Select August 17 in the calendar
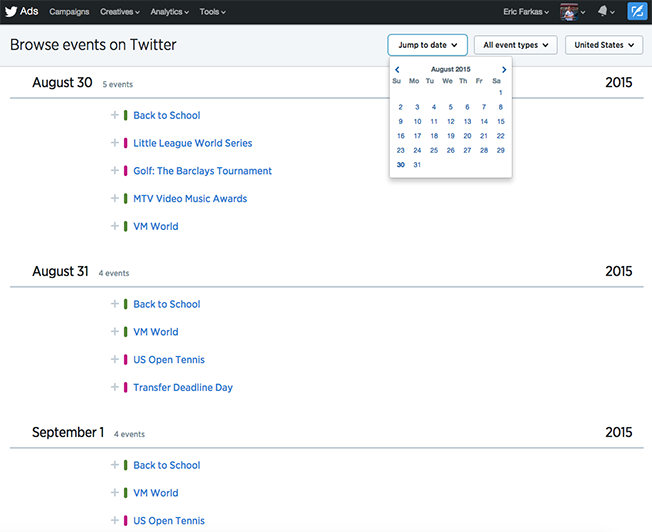Image resolution: width=652 pixels, height=532 pixels. point(417,136)
